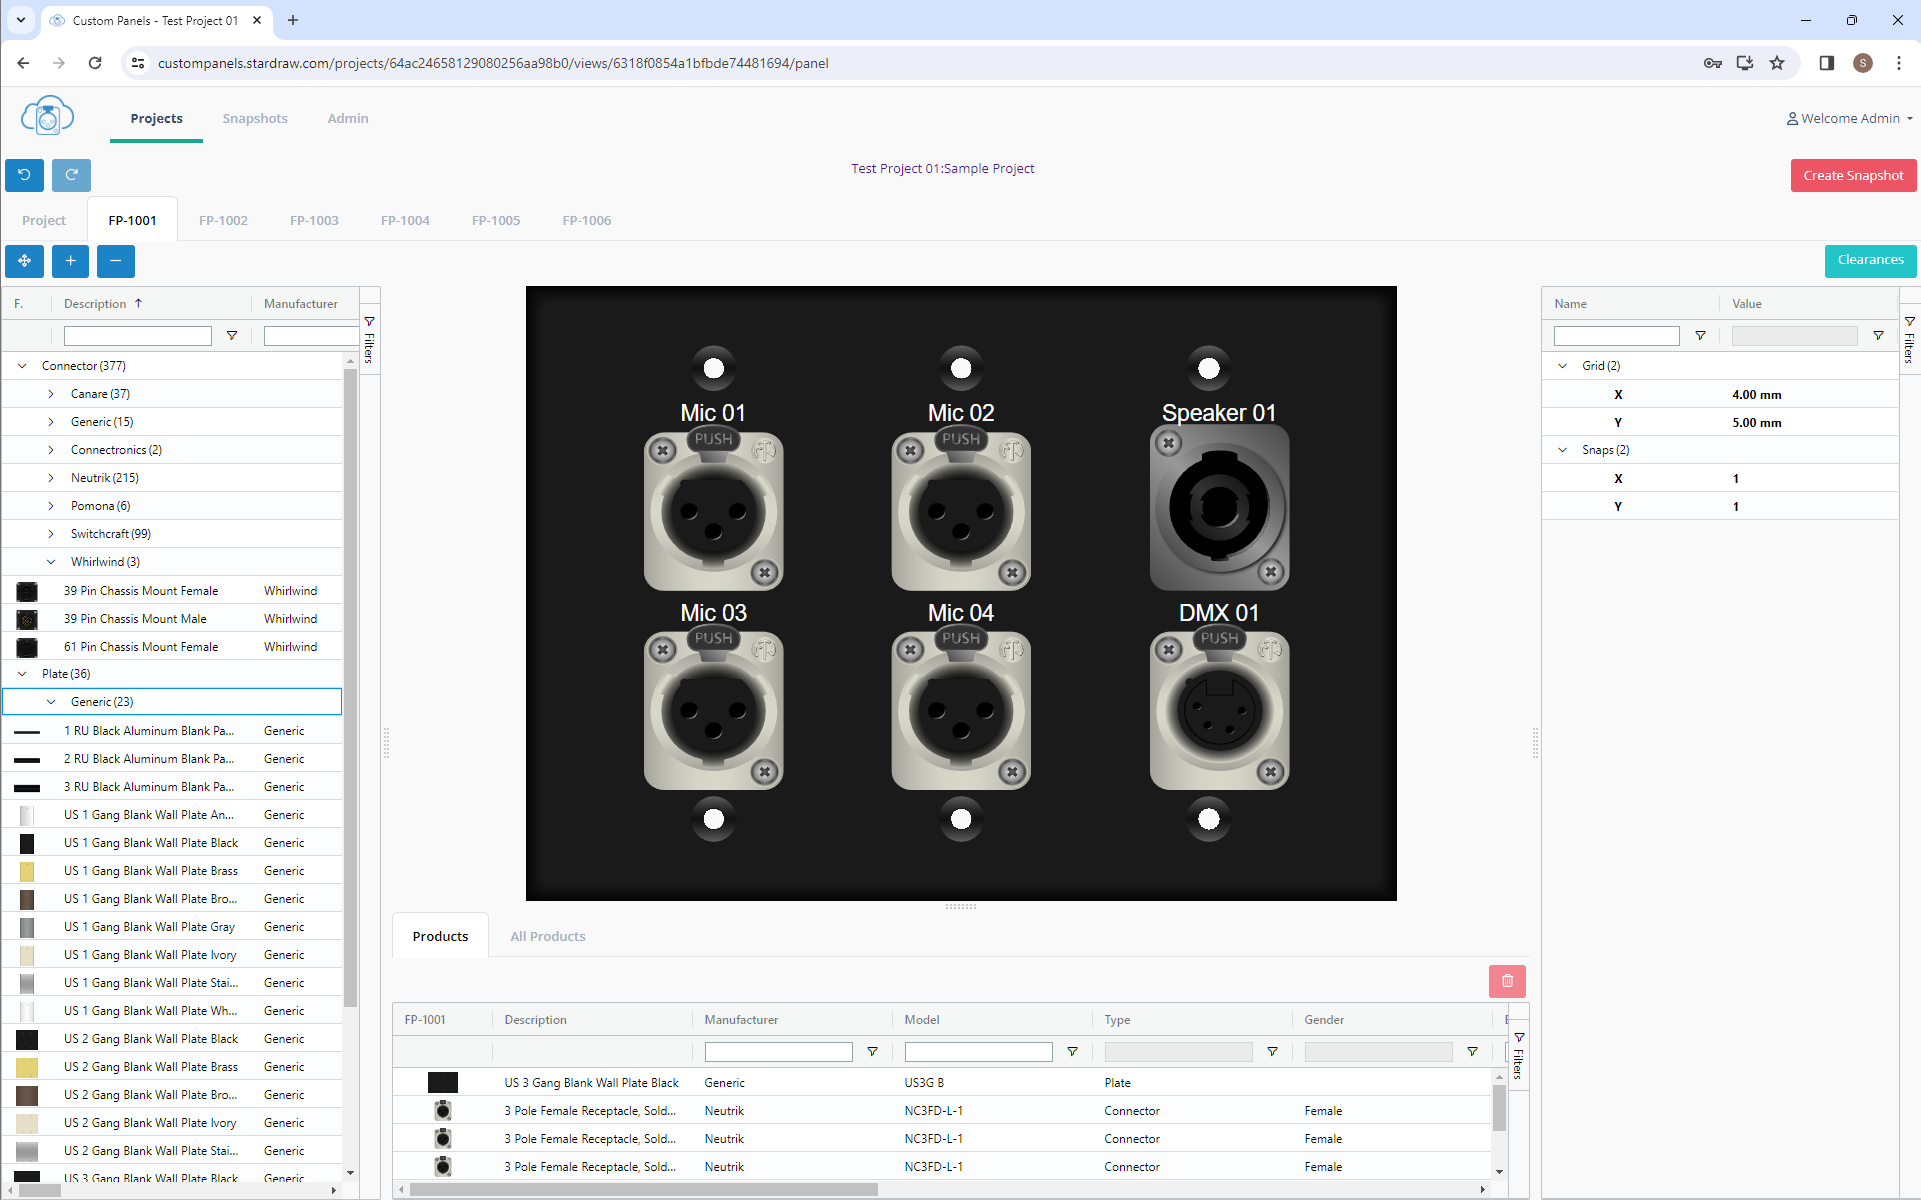Switch to the FP-1003 tab

[x=314, y=220]
